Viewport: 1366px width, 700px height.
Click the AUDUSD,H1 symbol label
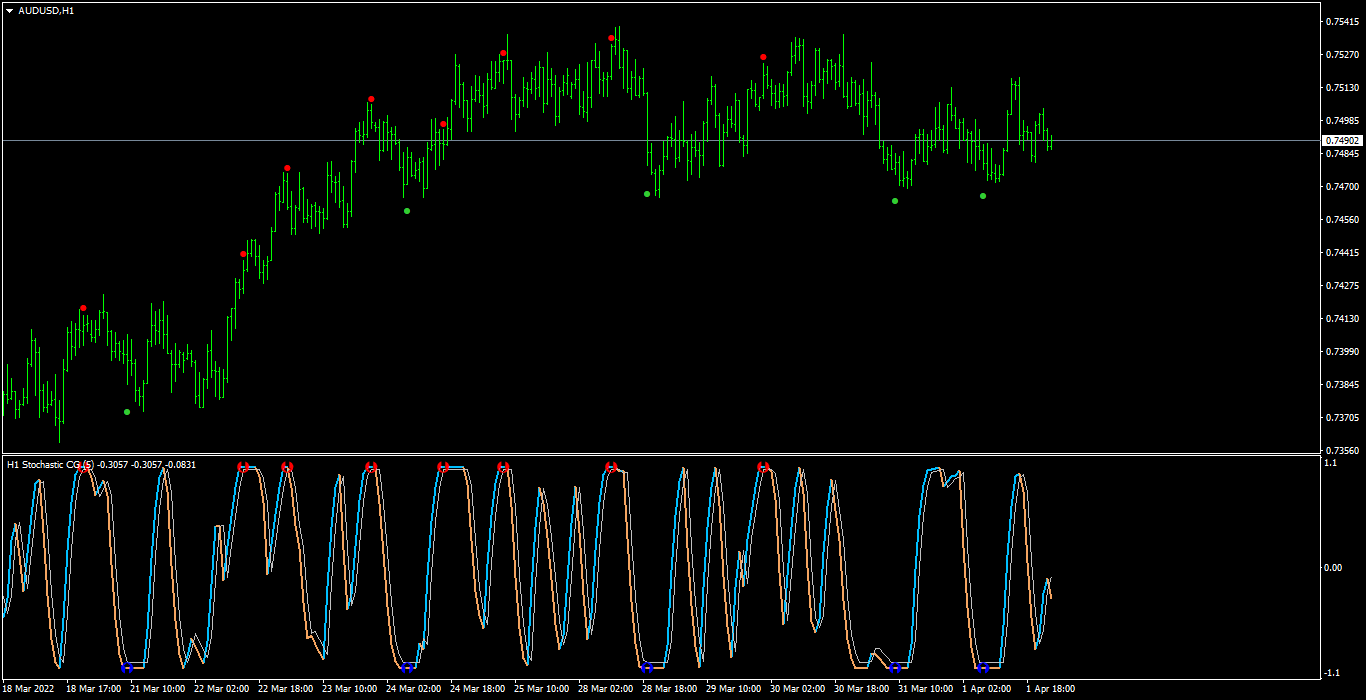(46, 10)
